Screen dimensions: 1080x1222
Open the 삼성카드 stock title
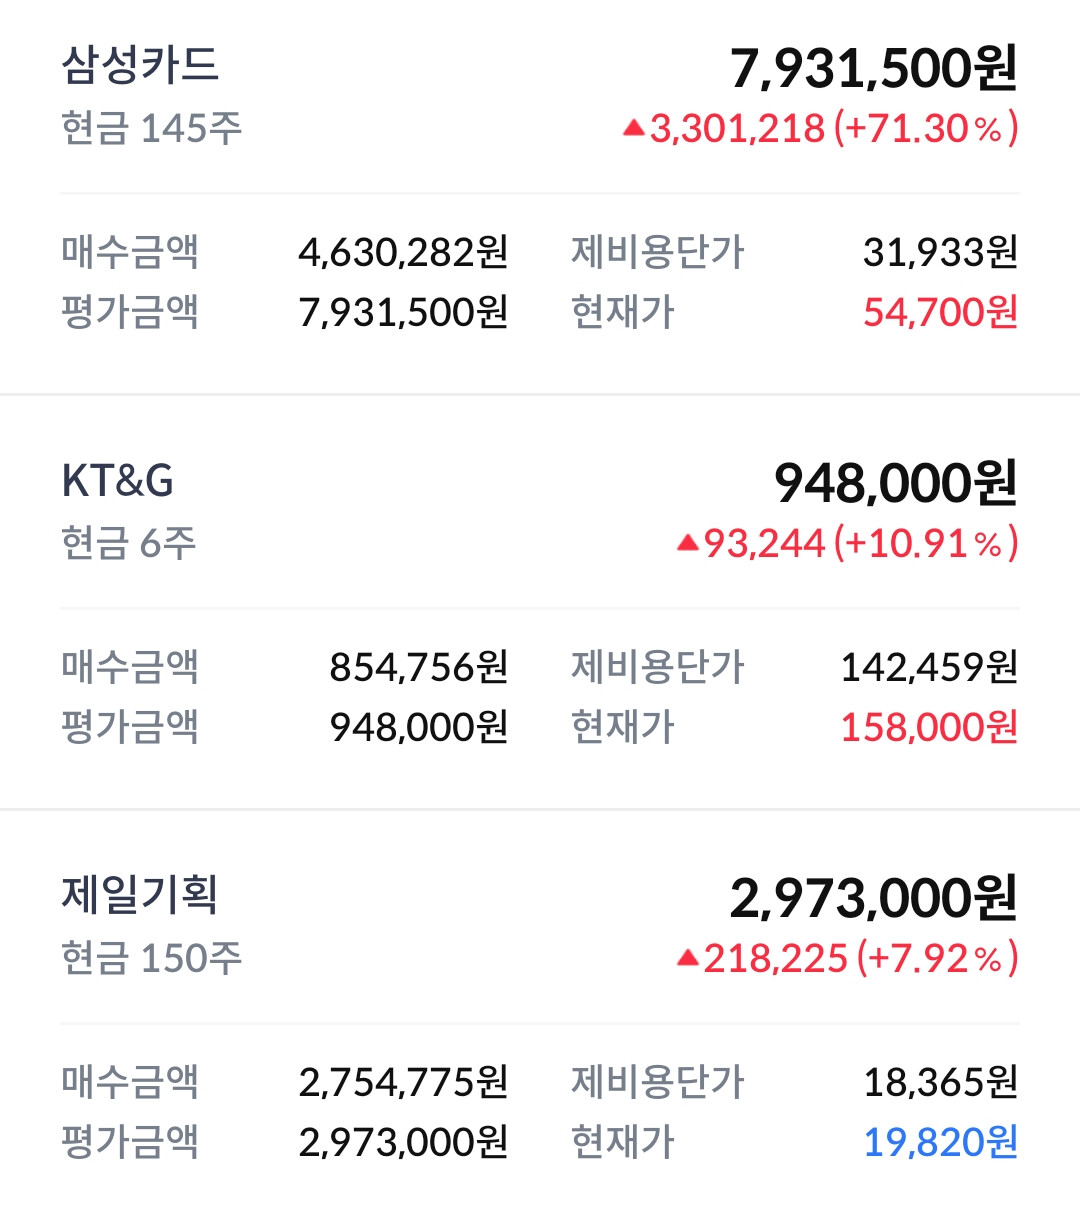[140, 66]
